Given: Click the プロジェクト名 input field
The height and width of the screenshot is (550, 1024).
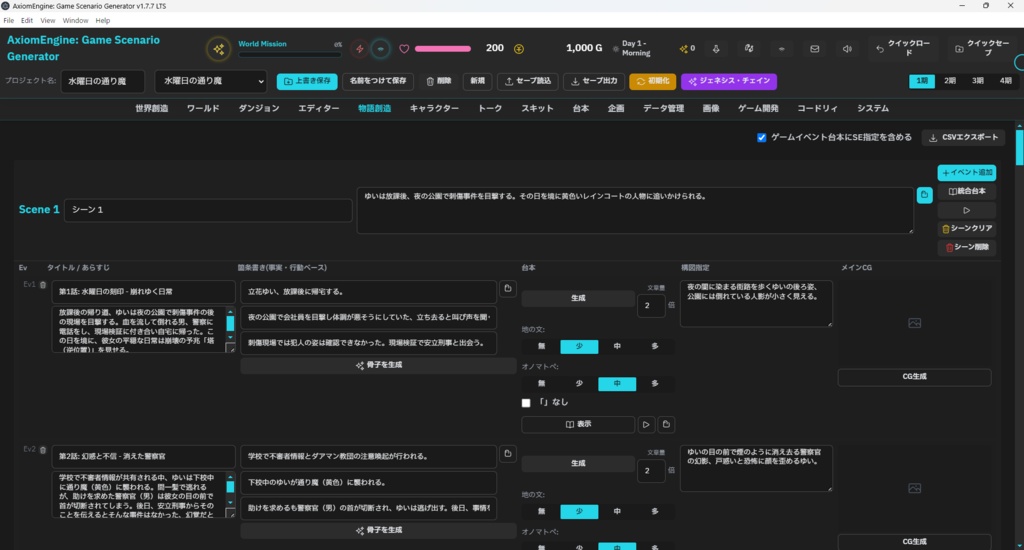Looking at the screenshot, I should [103, 81].
